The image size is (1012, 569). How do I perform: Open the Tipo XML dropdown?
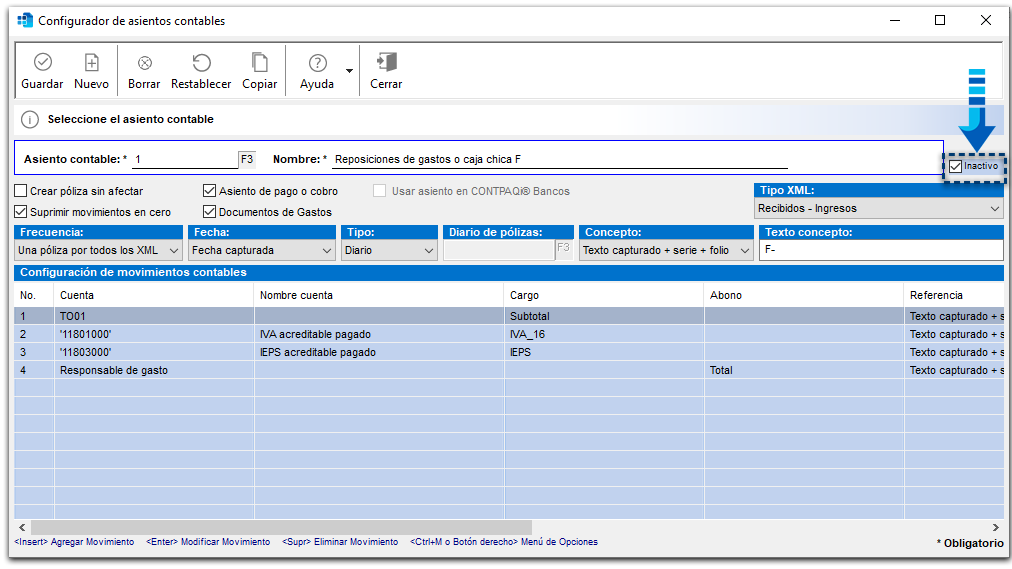[x=994, y=209]
